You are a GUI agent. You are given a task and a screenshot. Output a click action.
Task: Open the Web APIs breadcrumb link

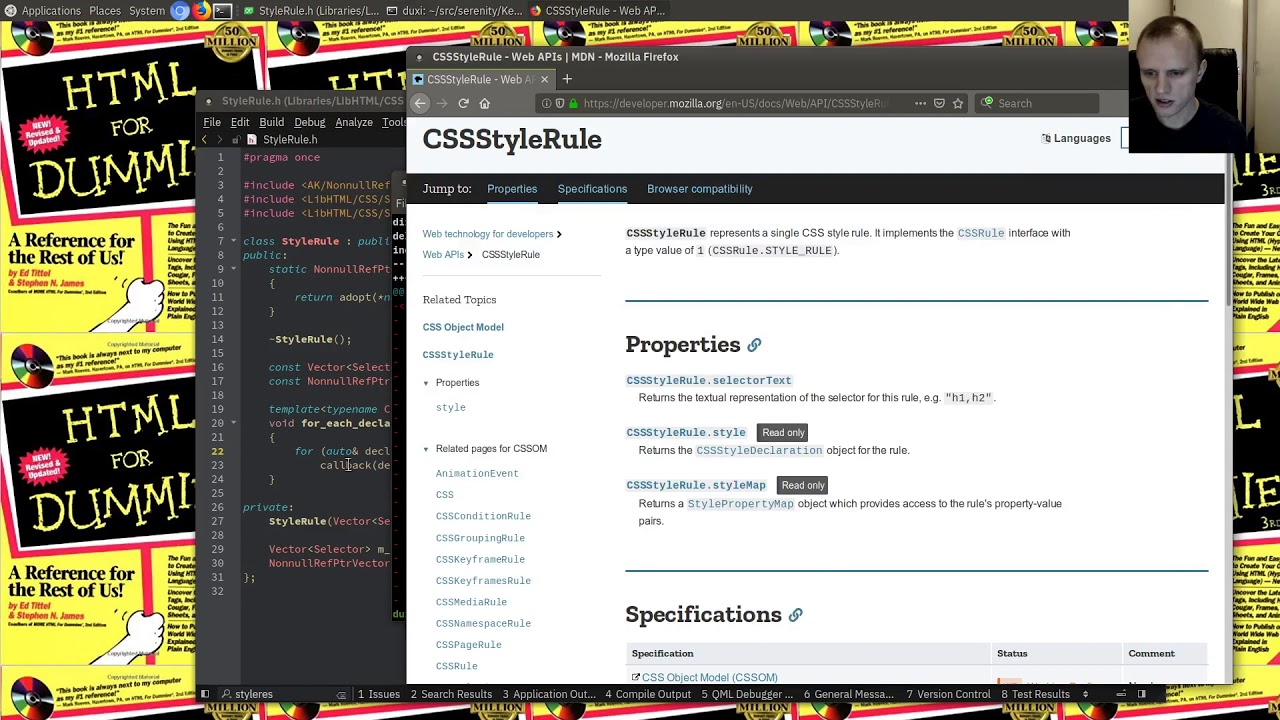tap(443, 254)
